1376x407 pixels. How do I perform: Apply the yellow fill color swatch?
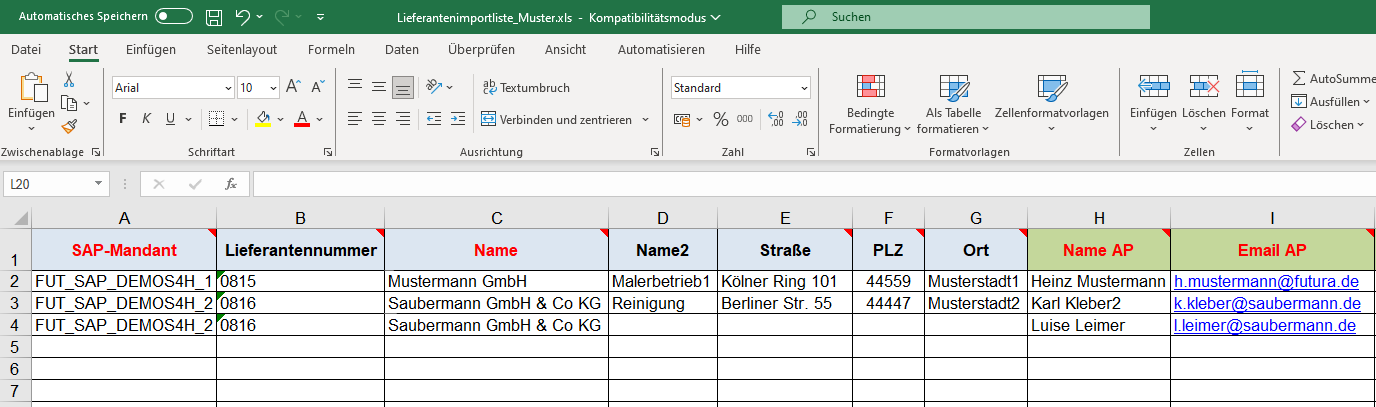pyautogui.click(x=264, y=119)
